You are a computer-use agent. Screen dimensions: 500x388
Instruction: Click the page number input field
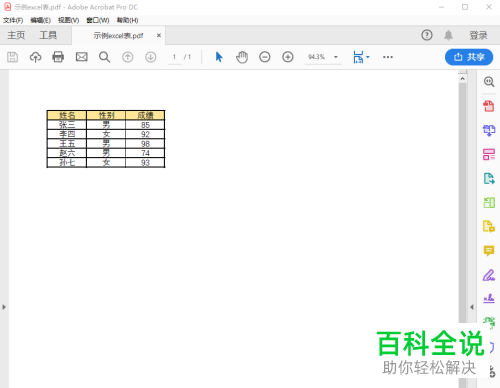tap(174, 57)
